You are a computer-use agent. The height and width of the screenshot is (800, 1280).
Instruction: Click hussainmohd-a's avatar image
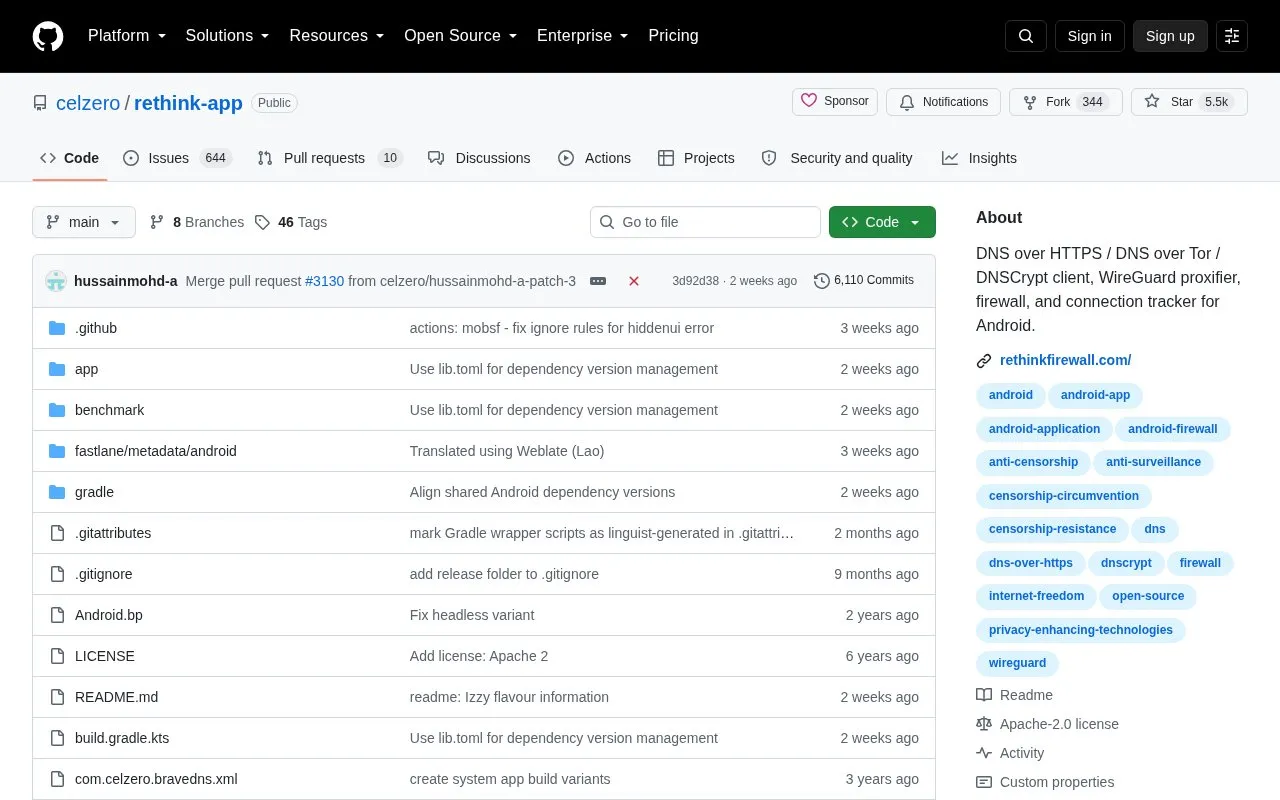click(56, 281)
